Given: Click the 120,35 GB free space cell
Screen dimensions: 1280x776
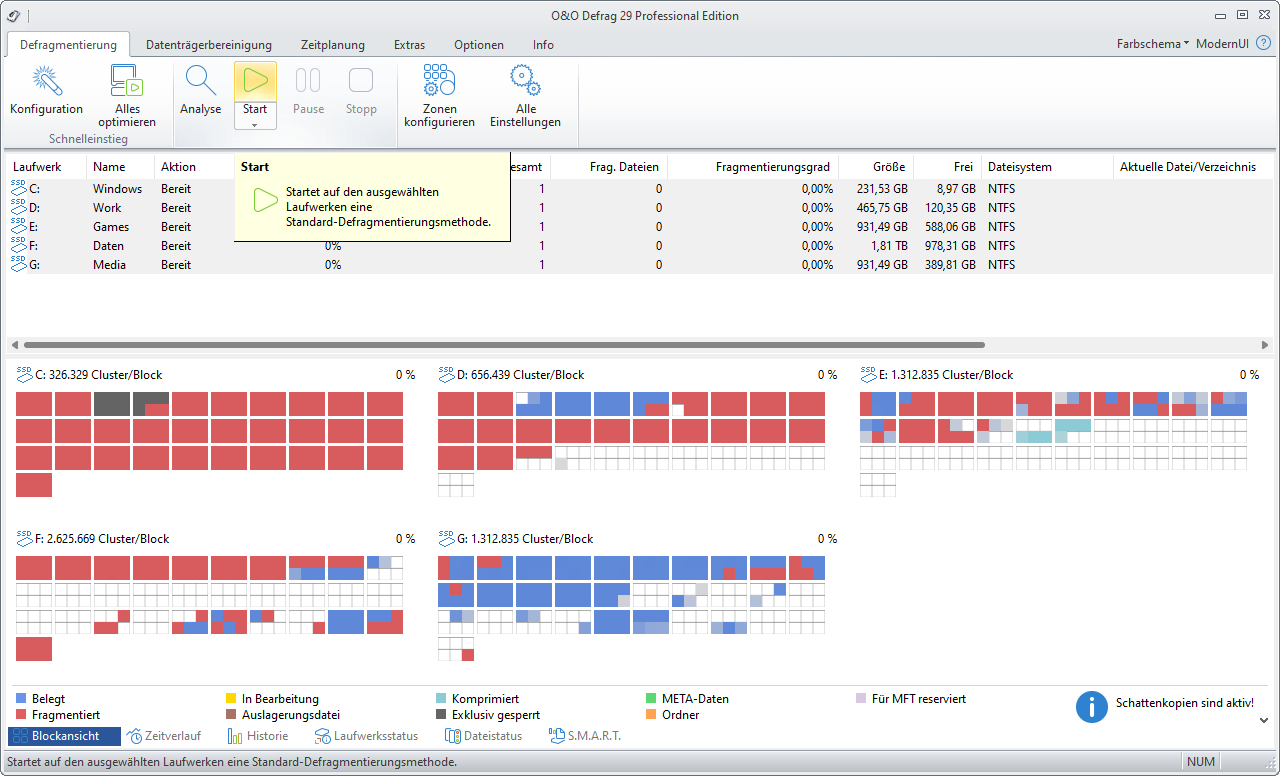Looking at the screenshot, I should (x=947, y=208).
